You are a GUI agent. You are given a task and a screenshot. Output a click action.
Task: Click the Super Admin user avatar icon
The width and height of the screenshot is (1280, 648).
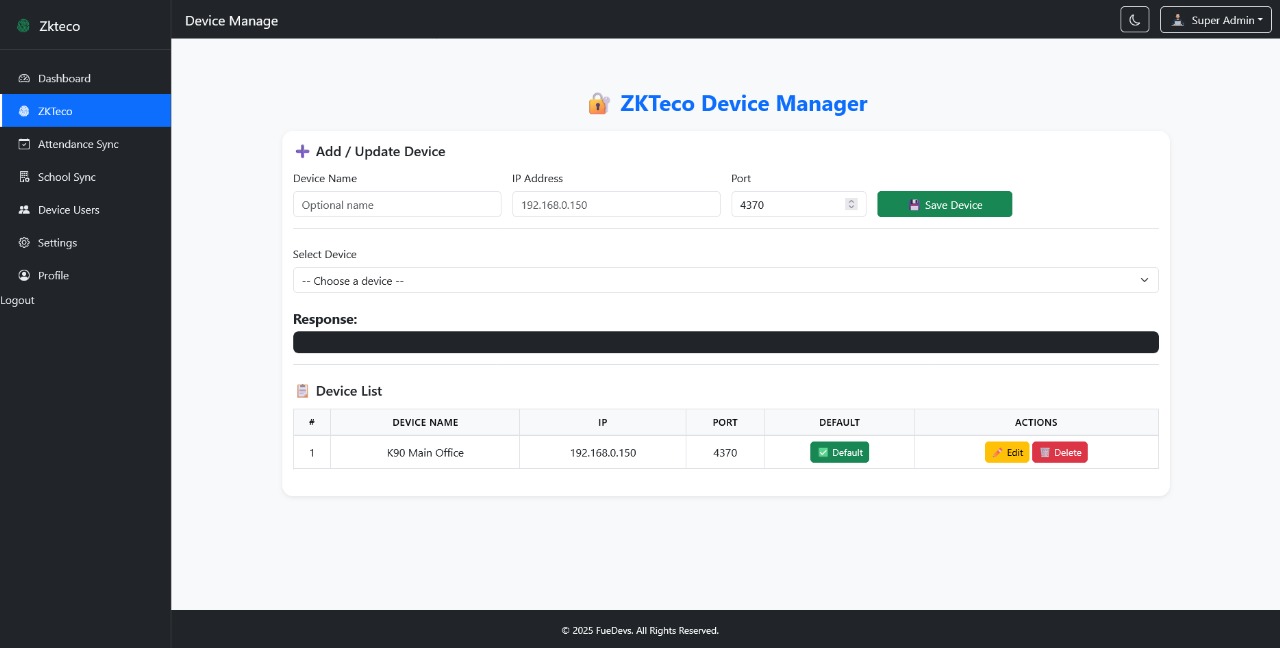(x=1178, y=20)
